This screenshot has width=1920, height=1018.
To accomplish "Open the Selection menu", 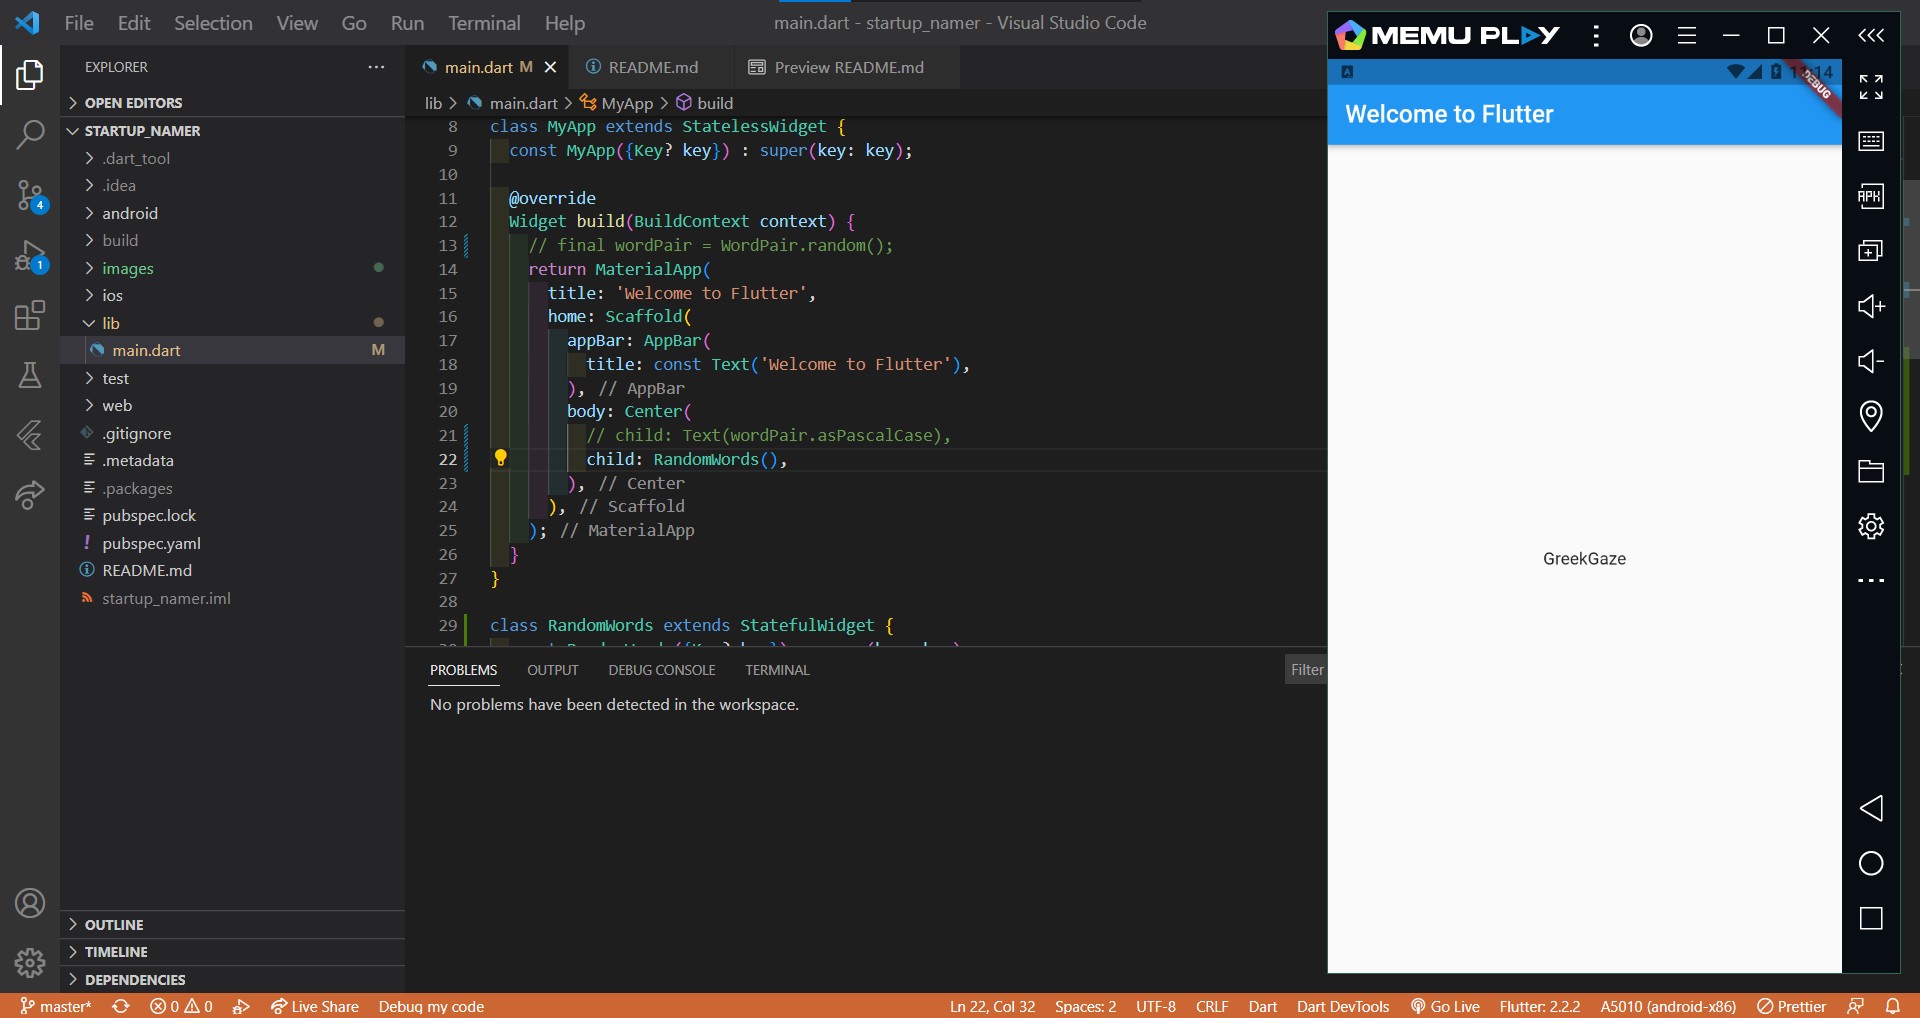I will click(x=213, y=23).
